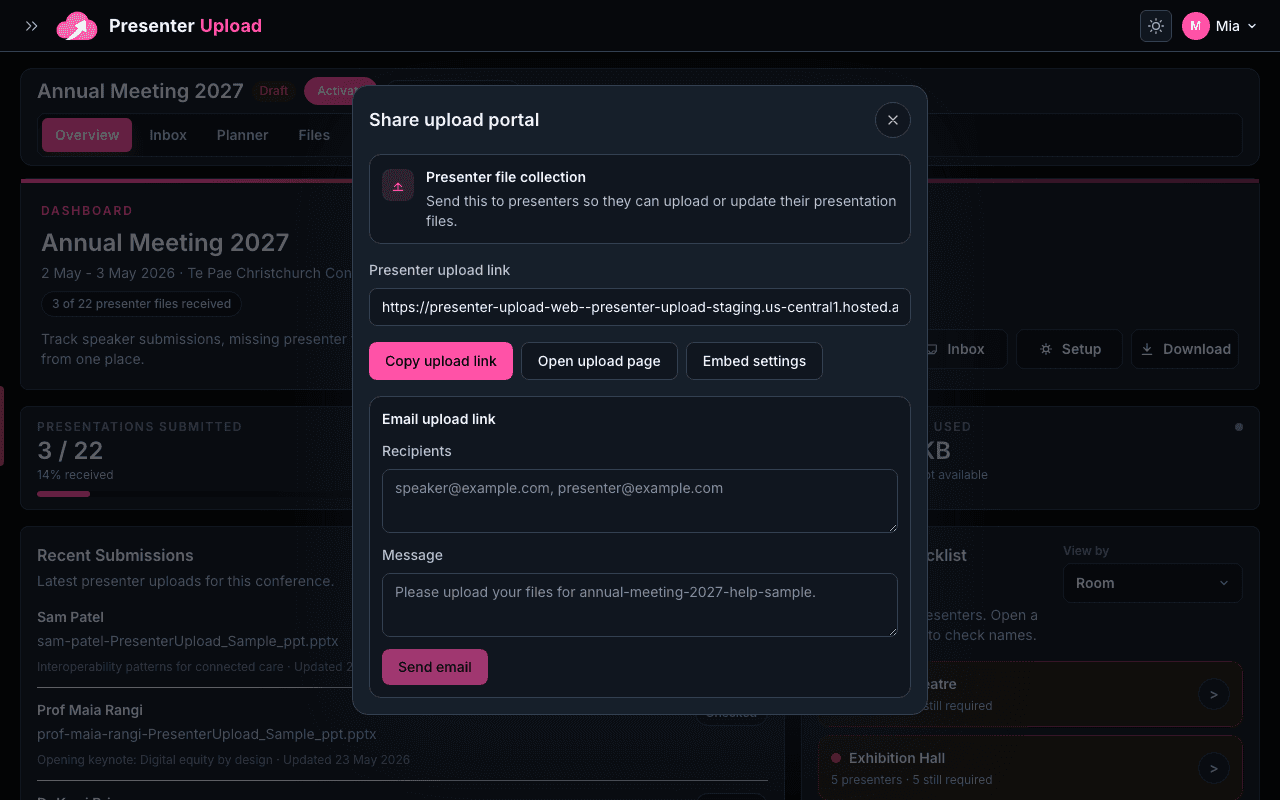The height and width of the screenshot is (800, 1280).
Task: Send email button
Action: click(435, 667)
